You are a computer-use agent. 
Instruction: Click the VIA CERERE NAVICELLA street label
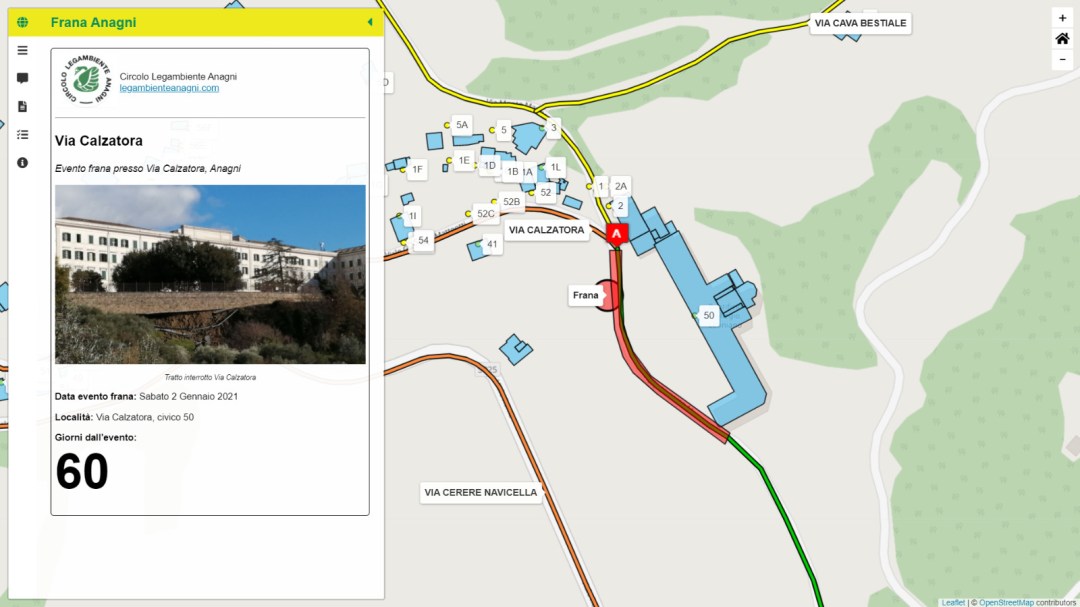tap(481, 492)
